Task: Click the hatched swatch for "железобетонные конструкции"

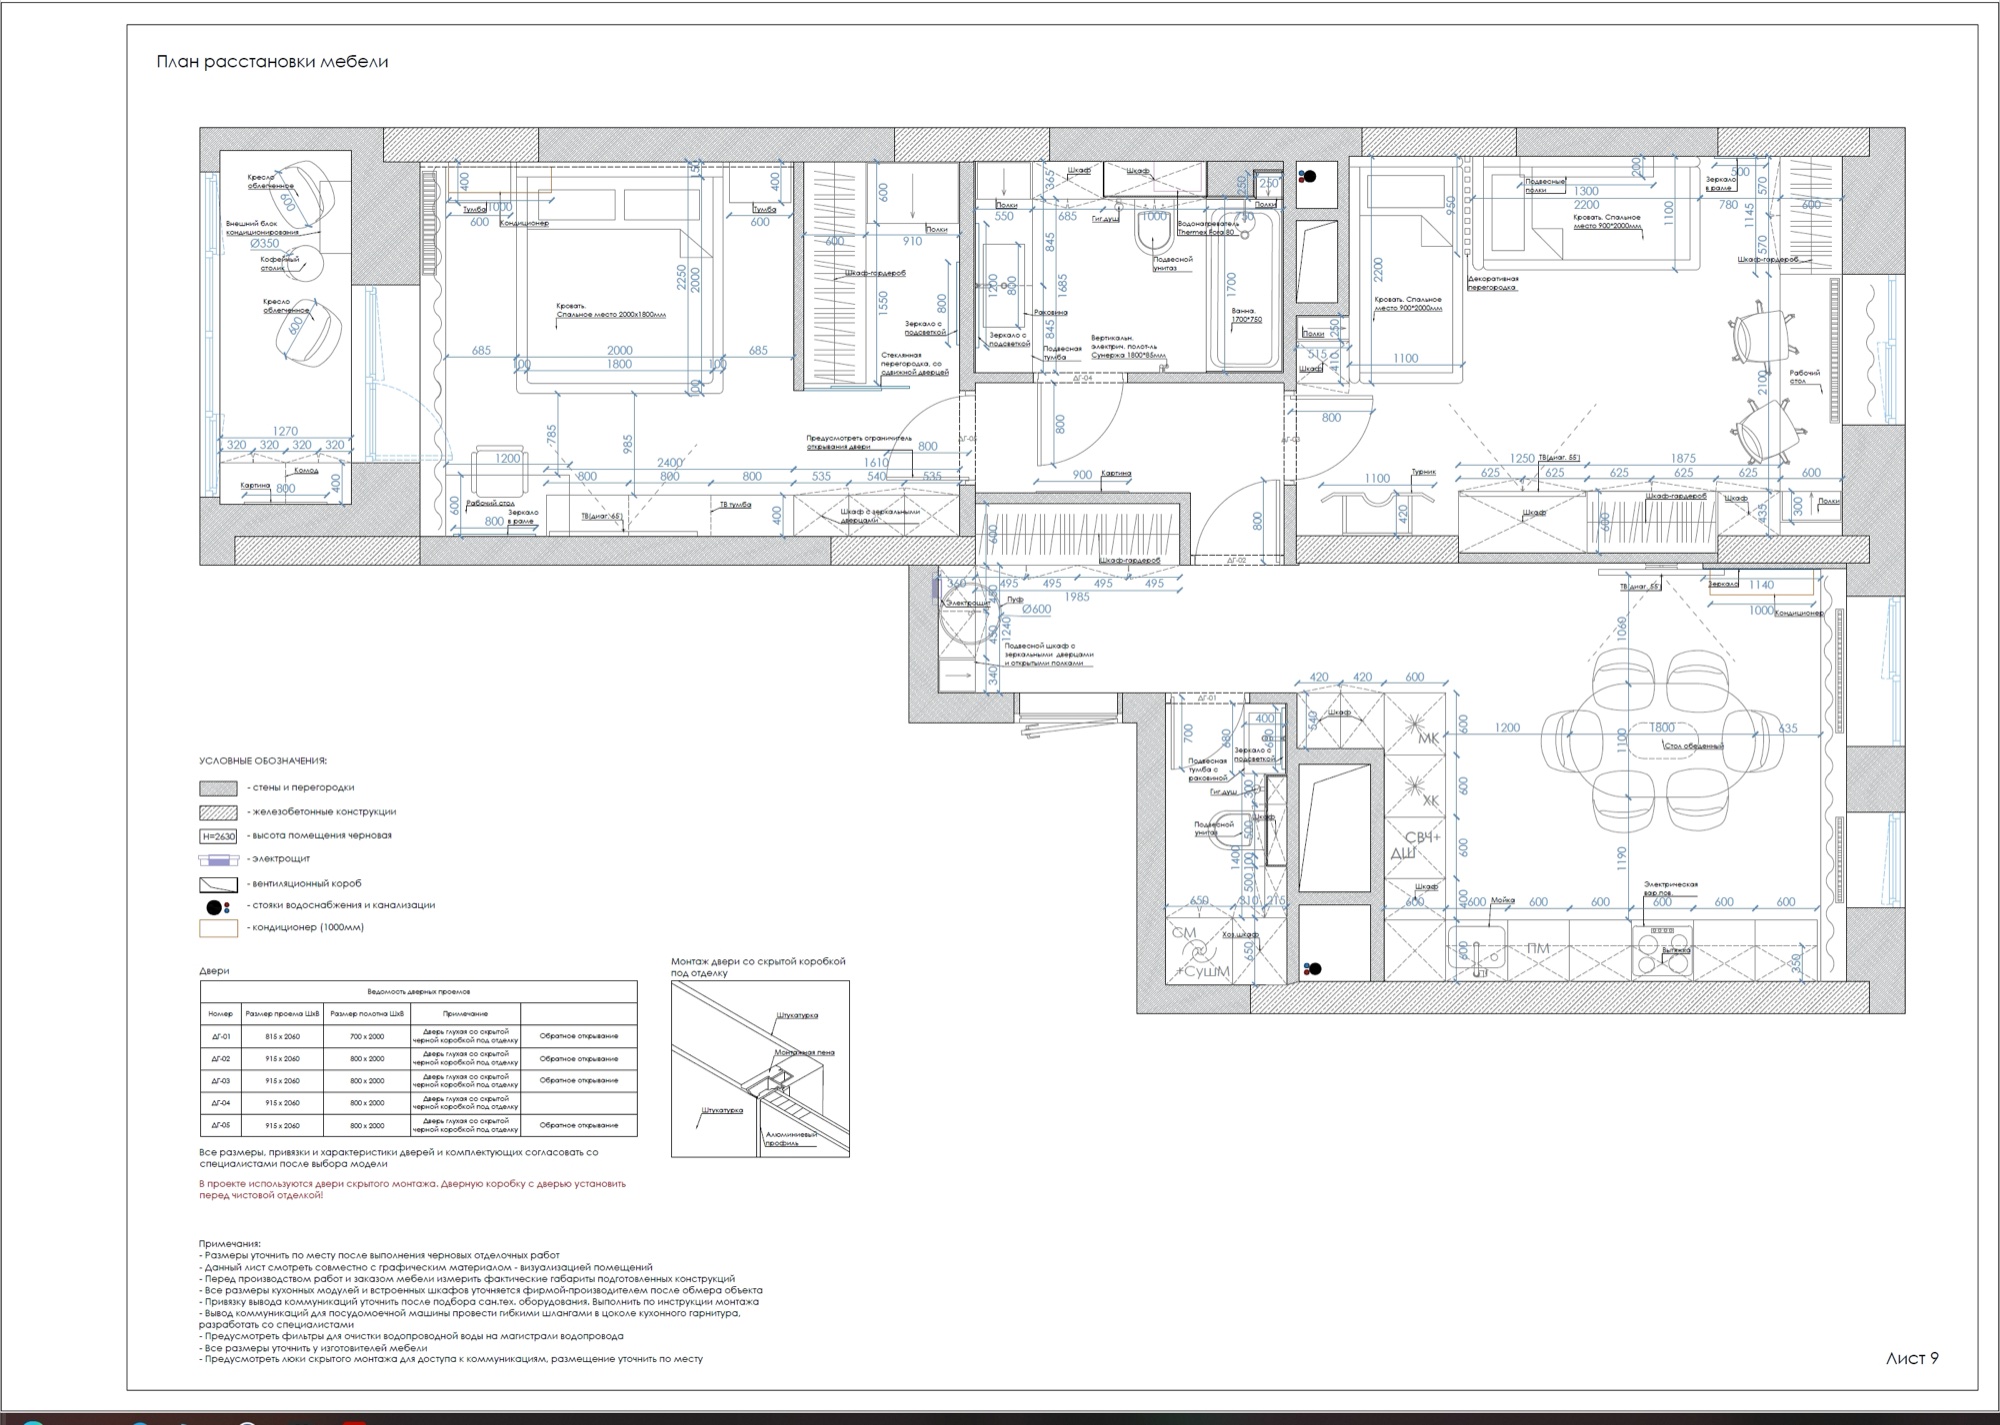Action: tap(218, 812)
